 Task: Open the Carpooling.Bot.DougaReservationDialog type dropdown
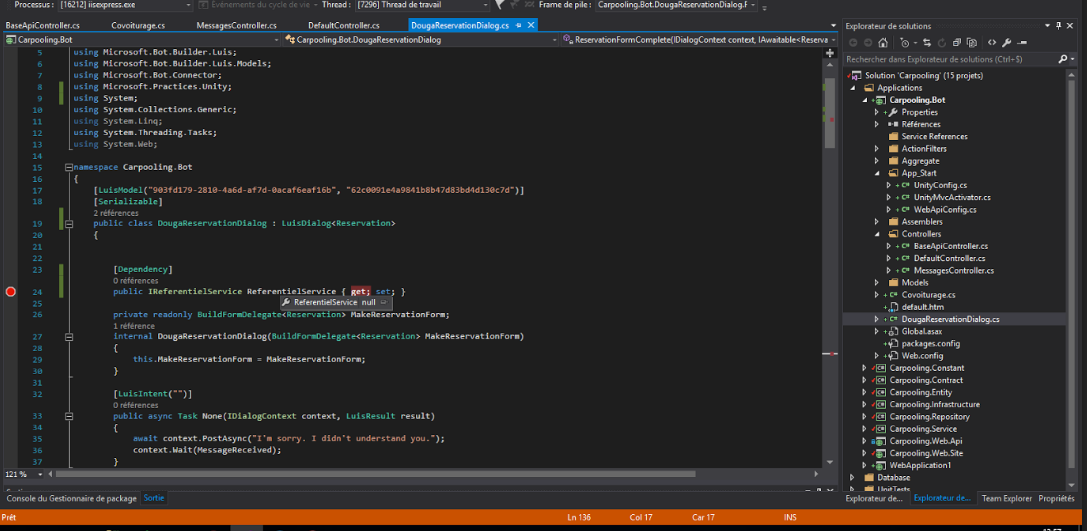421,40
